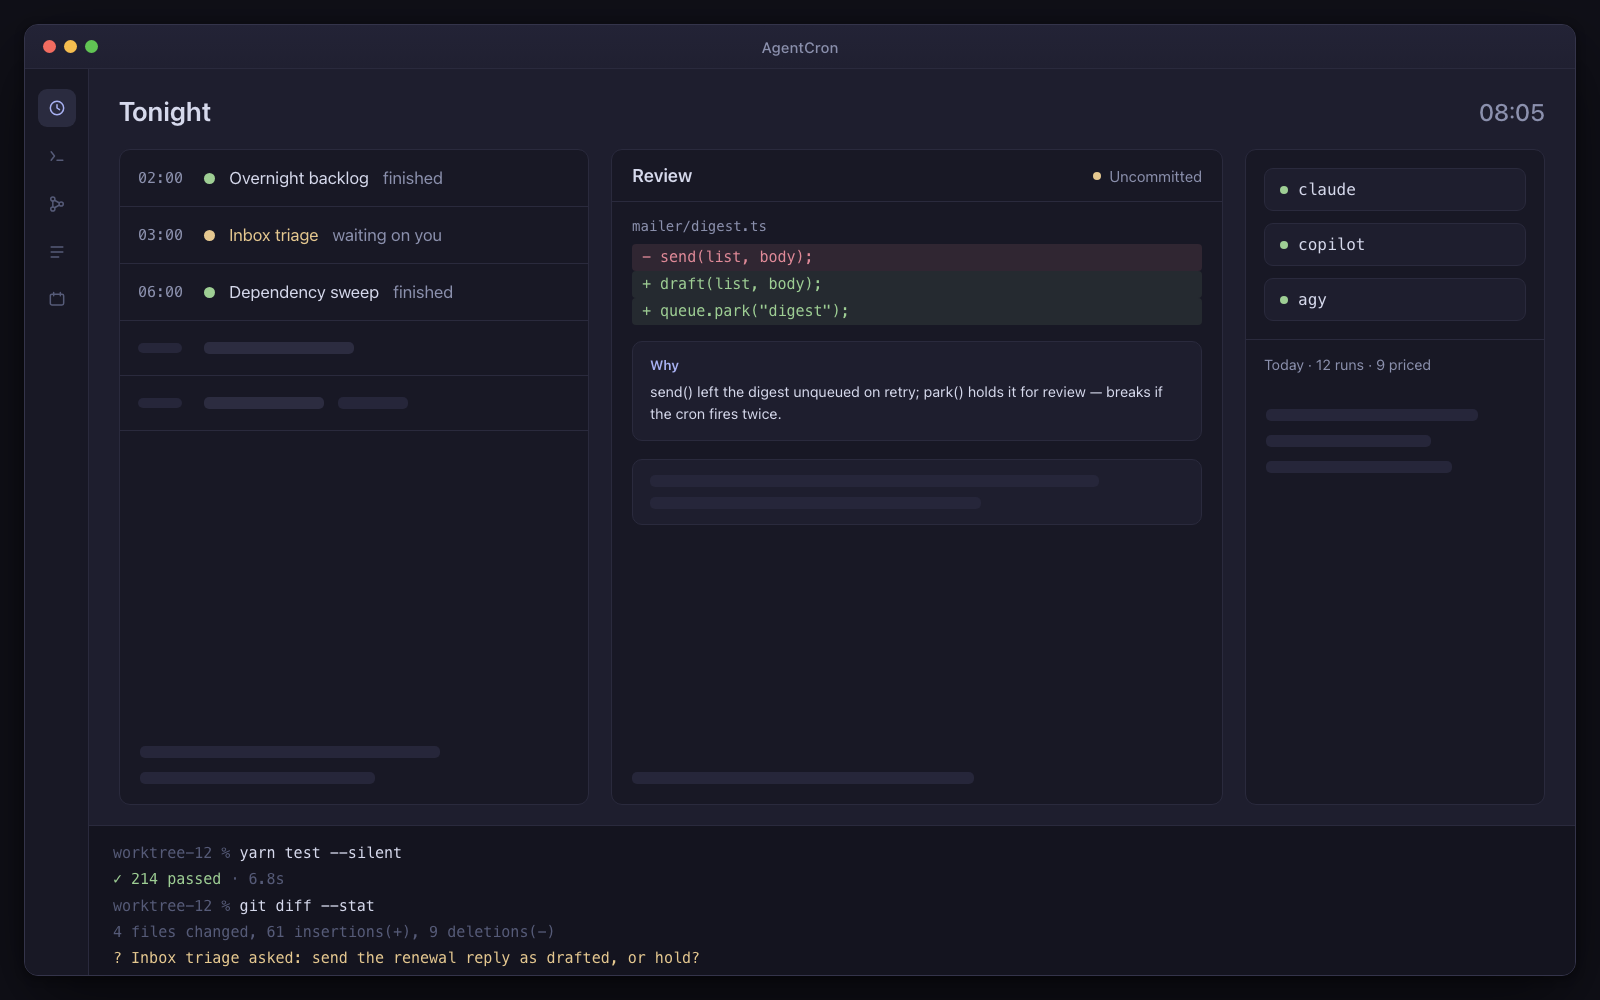Click the Today 12 runs summary
1600x1000 pixels.
1347,365
